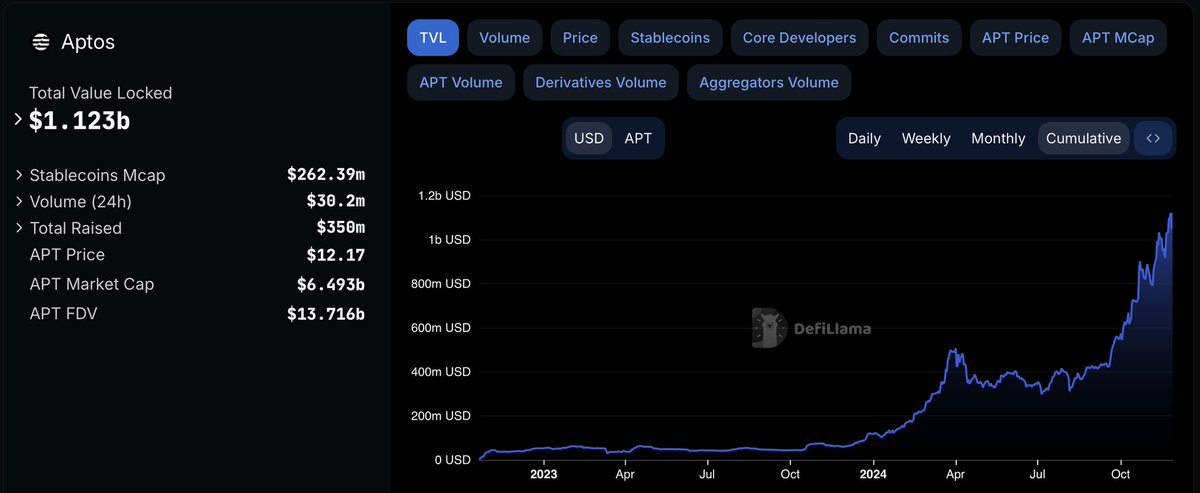Click the $1.123b total value
Image resolution: width=1200 pixels, height=493 pixels.
pyautogui.click(x=80, y=121)
